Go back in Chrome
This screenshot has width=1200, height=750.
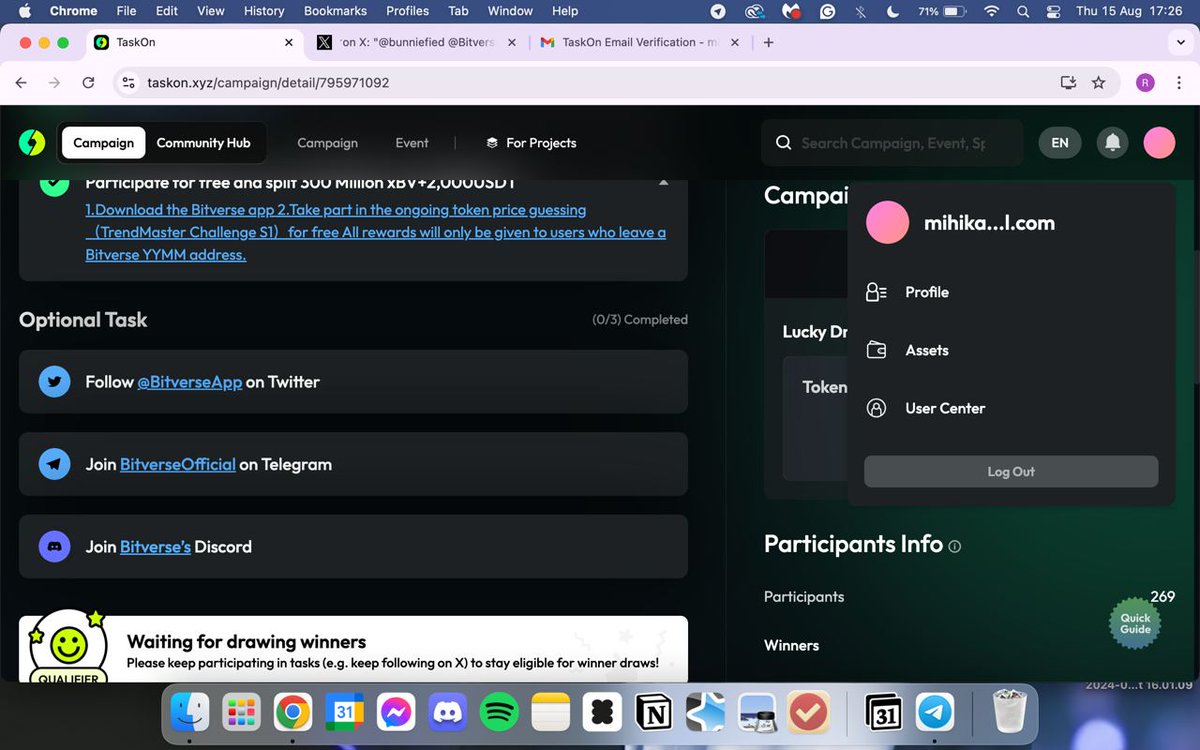(21, 83)
